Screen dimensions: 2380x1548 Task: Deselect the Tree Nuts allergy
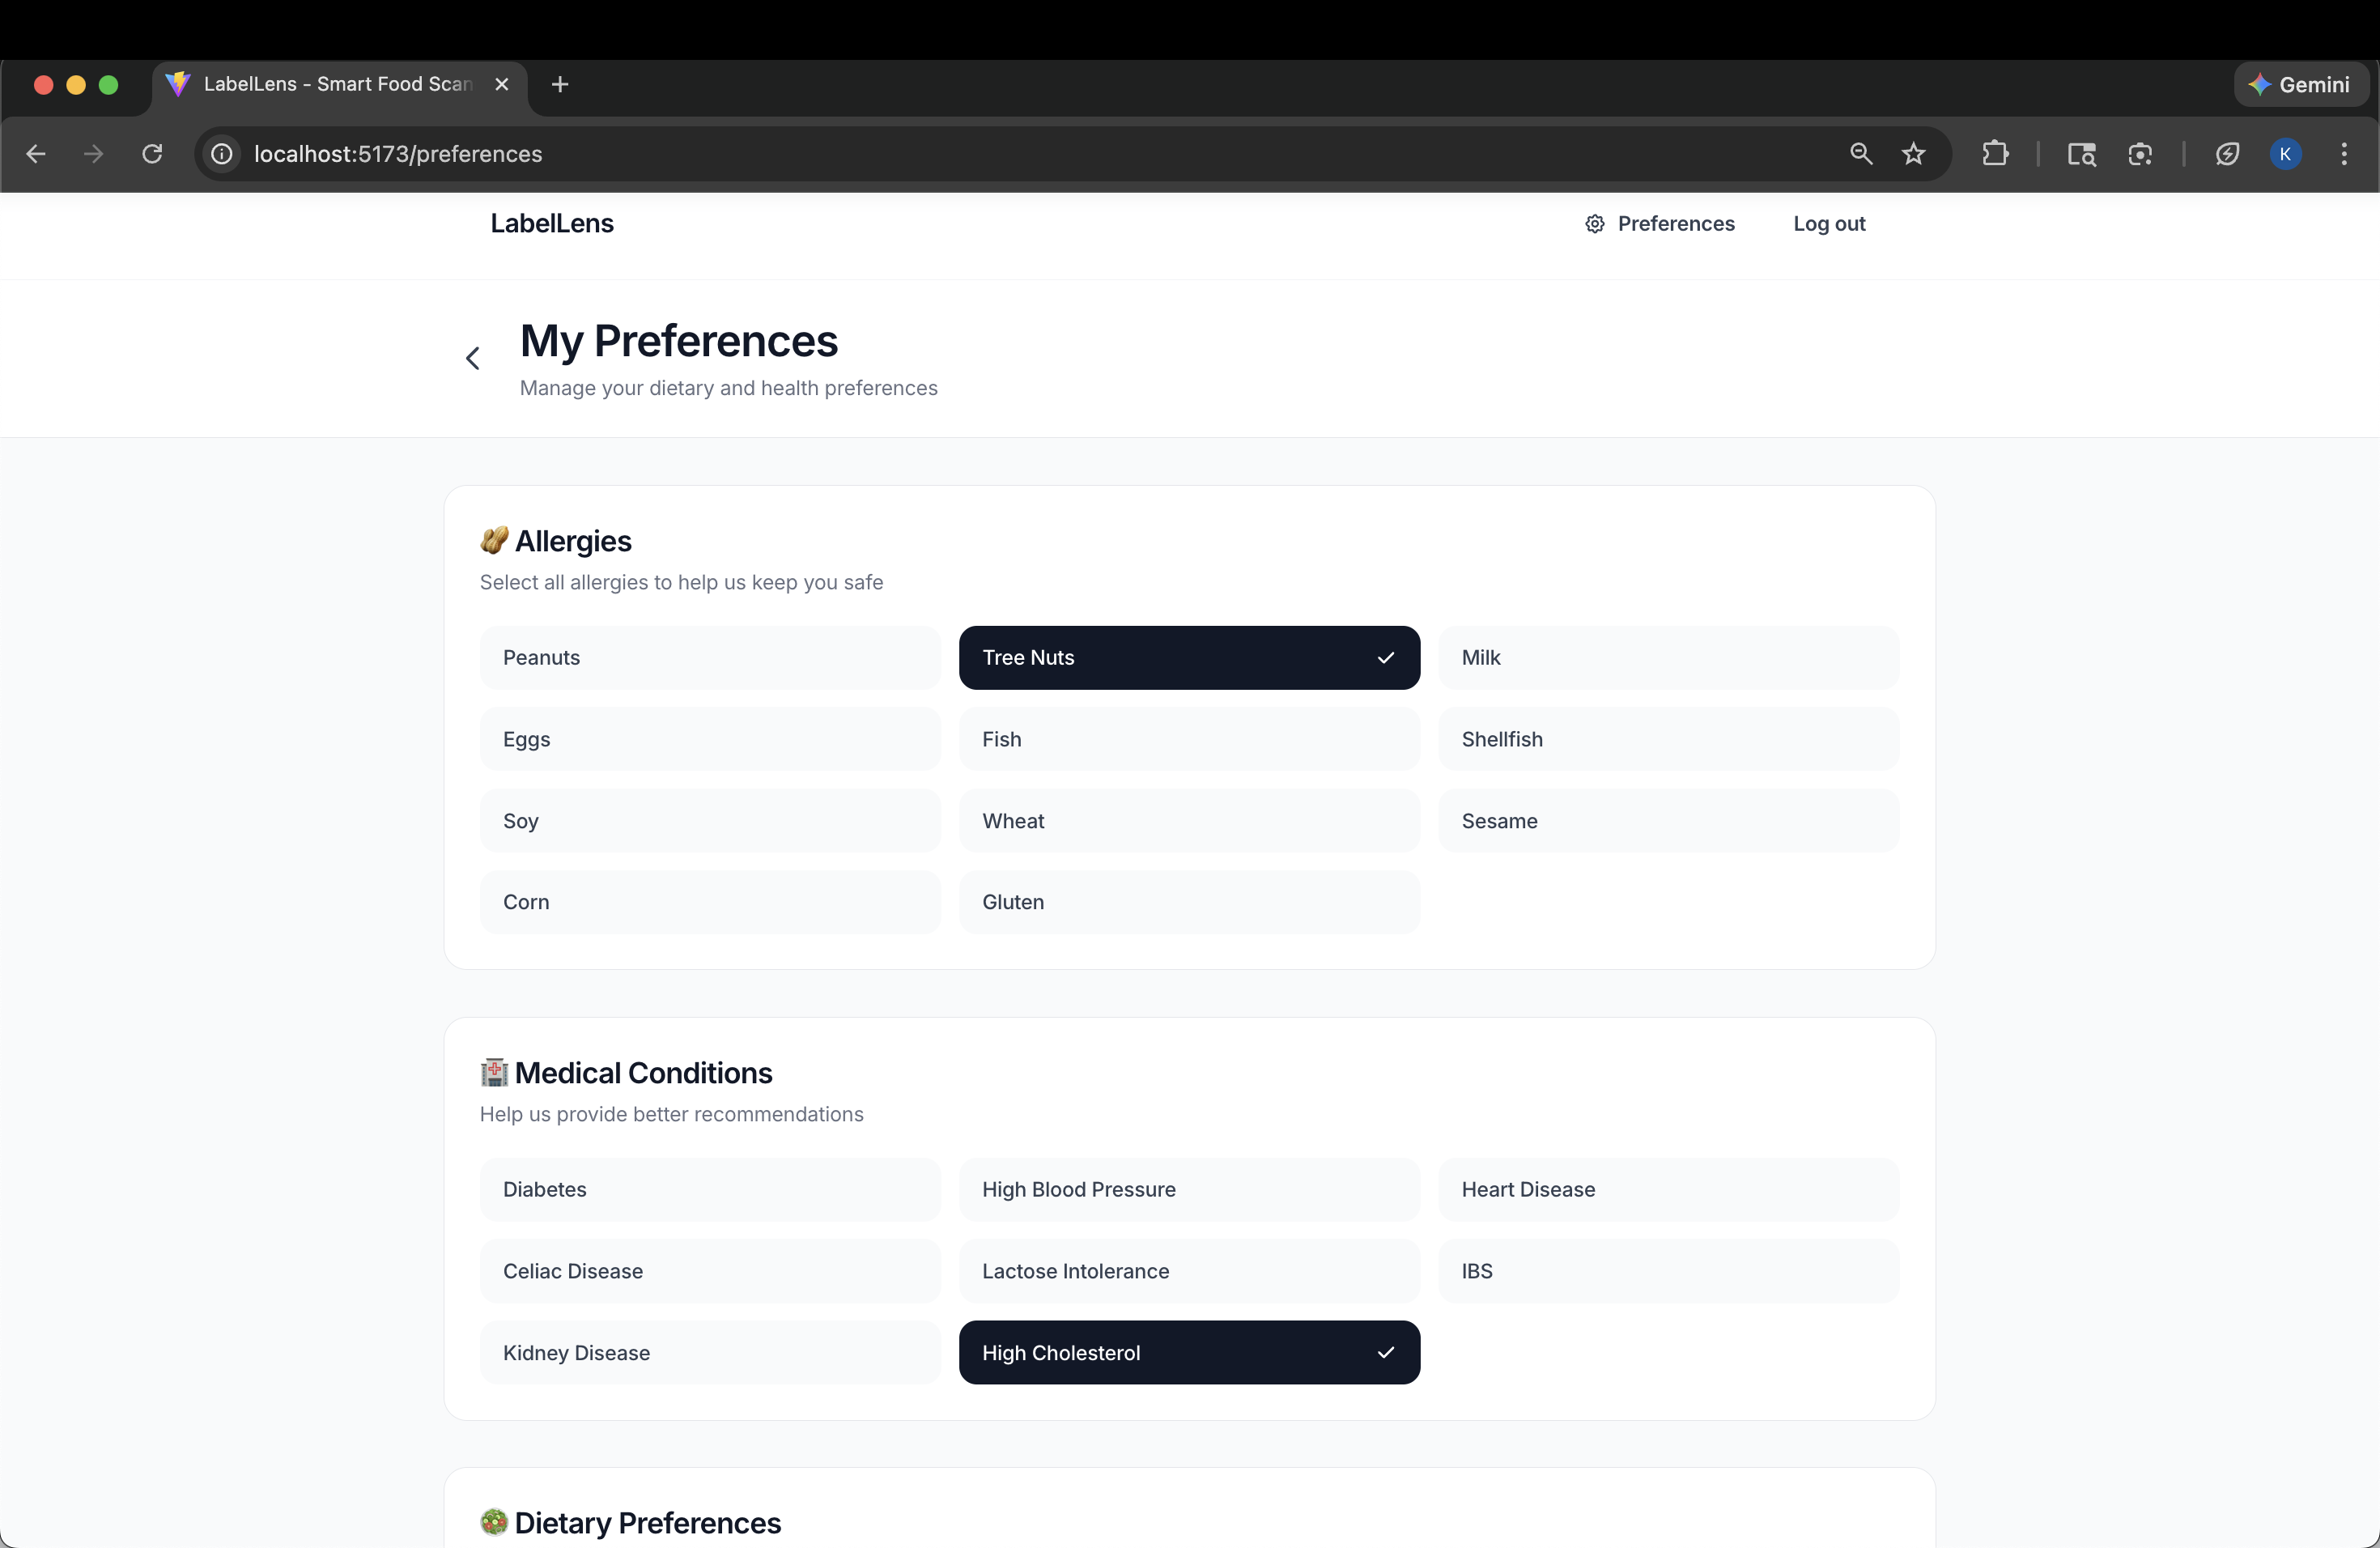pyautogui.click(x=1188, y=658)
